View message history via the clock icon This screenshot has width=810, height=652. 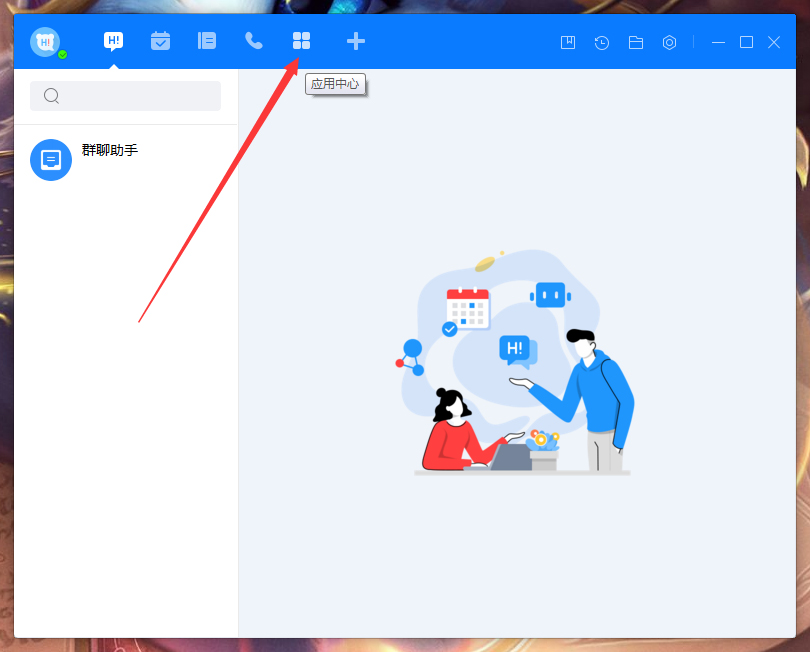(x=601, y=42)
